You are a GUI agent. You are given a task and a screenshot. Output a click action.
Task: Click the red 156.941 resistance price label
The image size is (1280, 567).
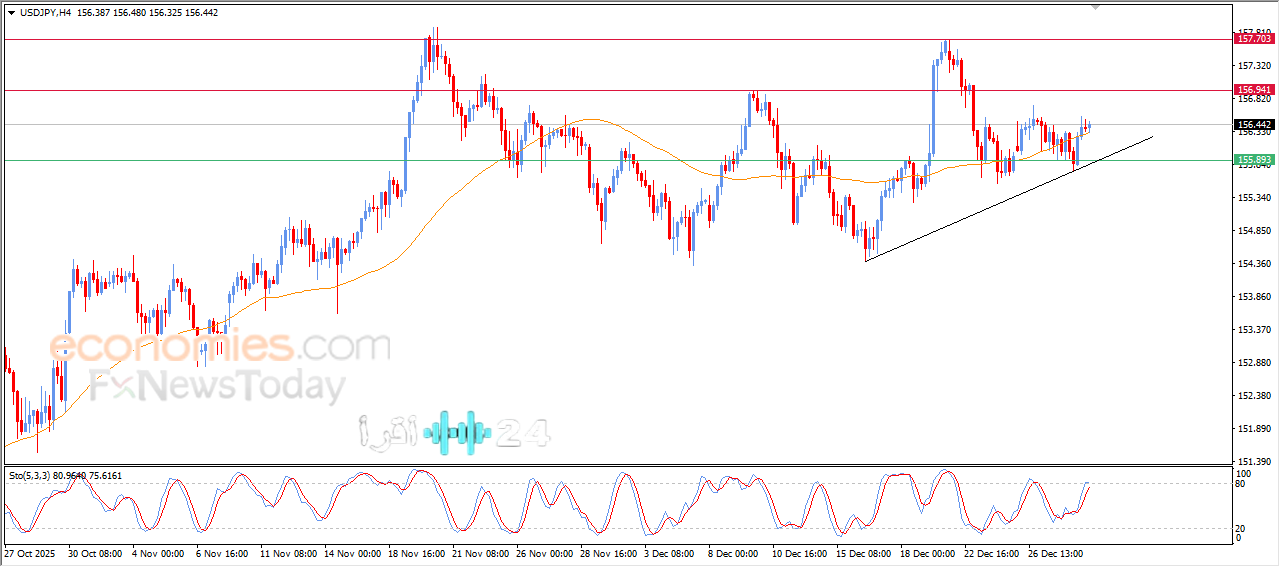[1254, 89]
